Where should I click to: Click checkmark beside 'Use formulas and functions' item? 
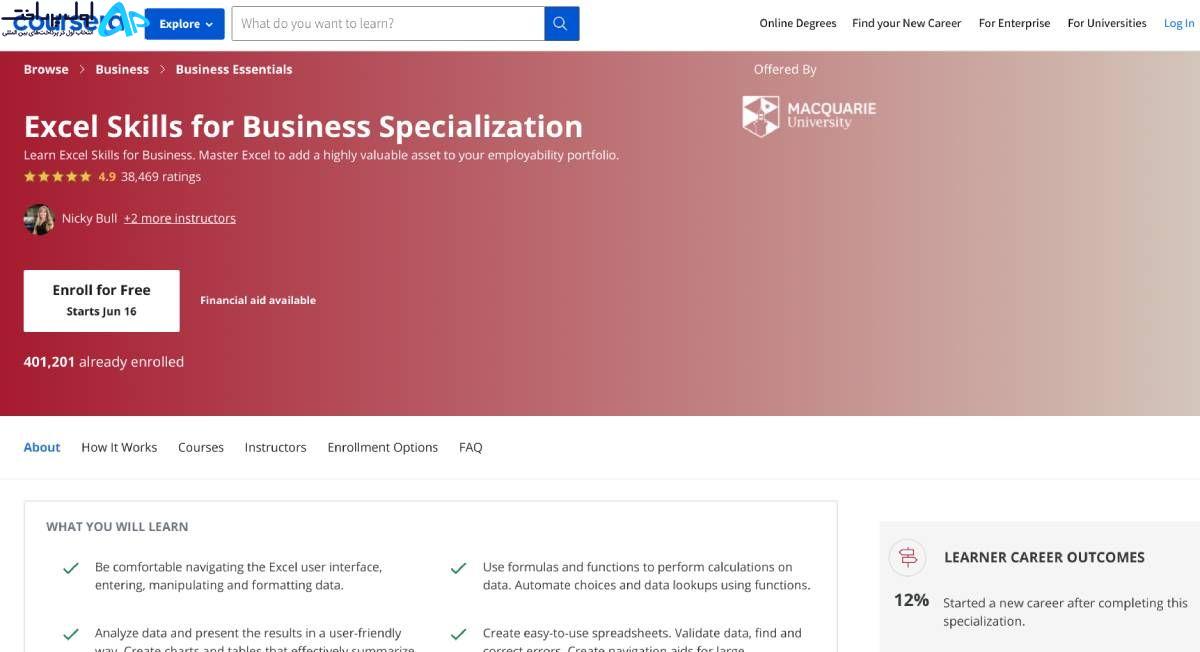point(458,568)
